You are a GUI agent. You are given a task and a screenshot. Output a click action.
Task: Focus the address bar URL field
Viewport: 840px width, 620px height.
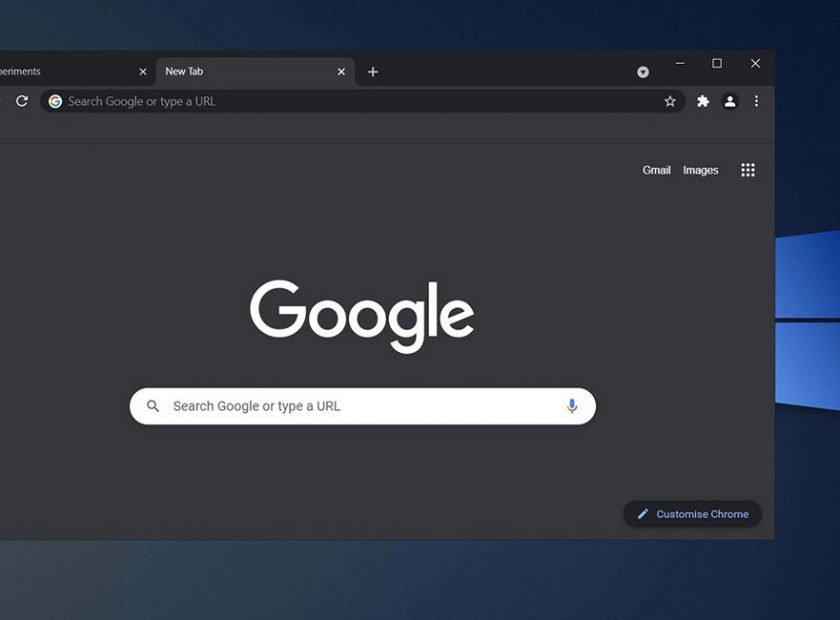tap(363, 101)
